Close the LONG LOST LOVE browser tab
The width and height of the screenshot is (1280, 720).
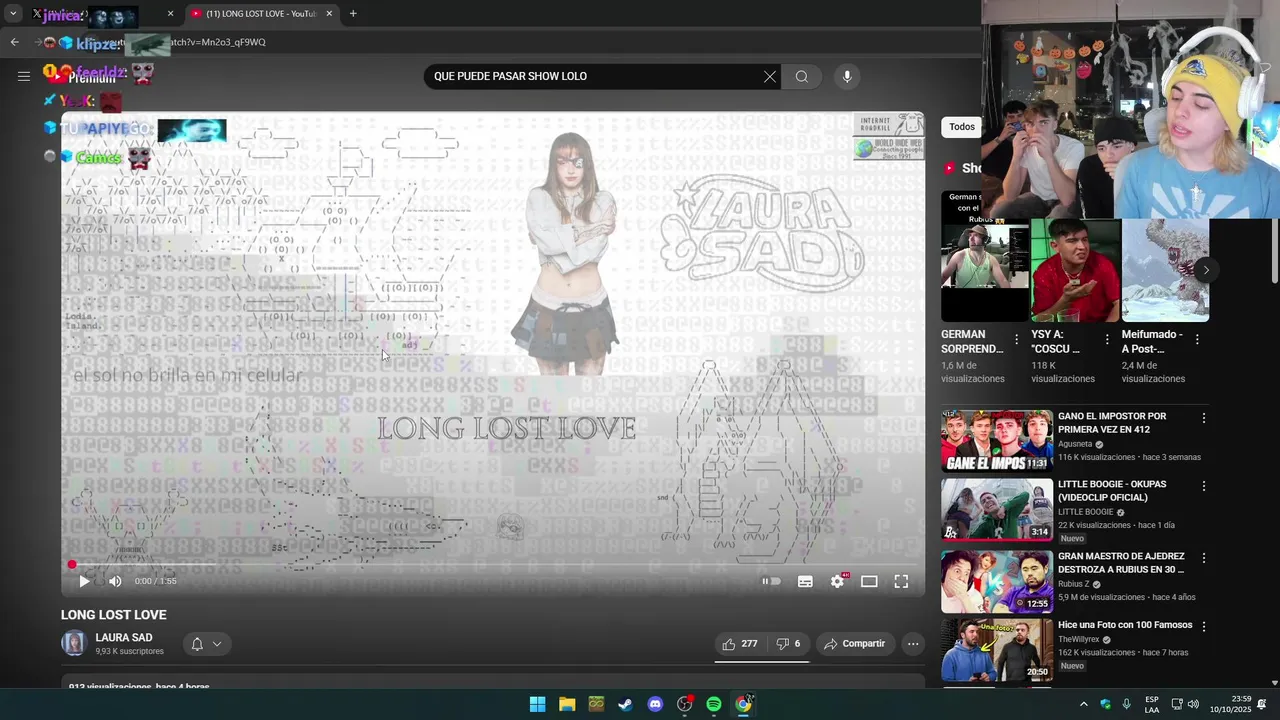[329, 14]
